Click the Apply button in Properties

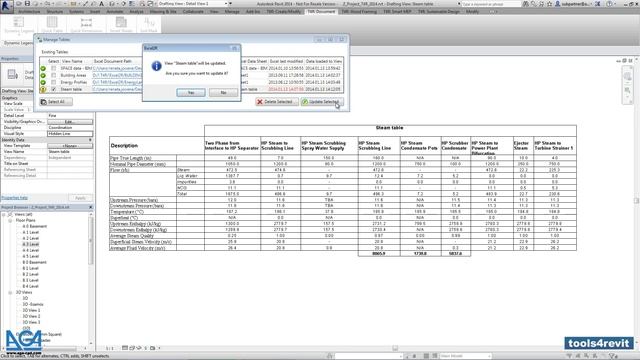(80, 198)
